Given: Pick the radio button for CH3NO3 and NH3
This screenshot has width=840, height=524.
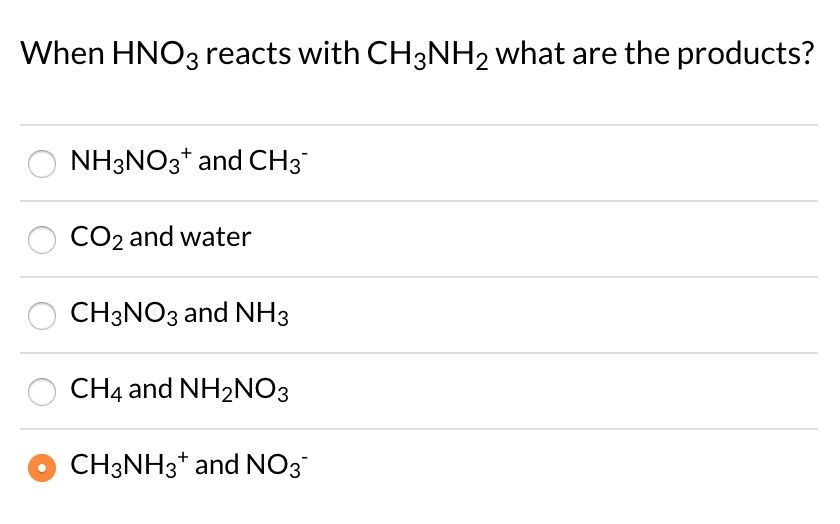Looking at the screenshot, I should [x=42, y=315].
